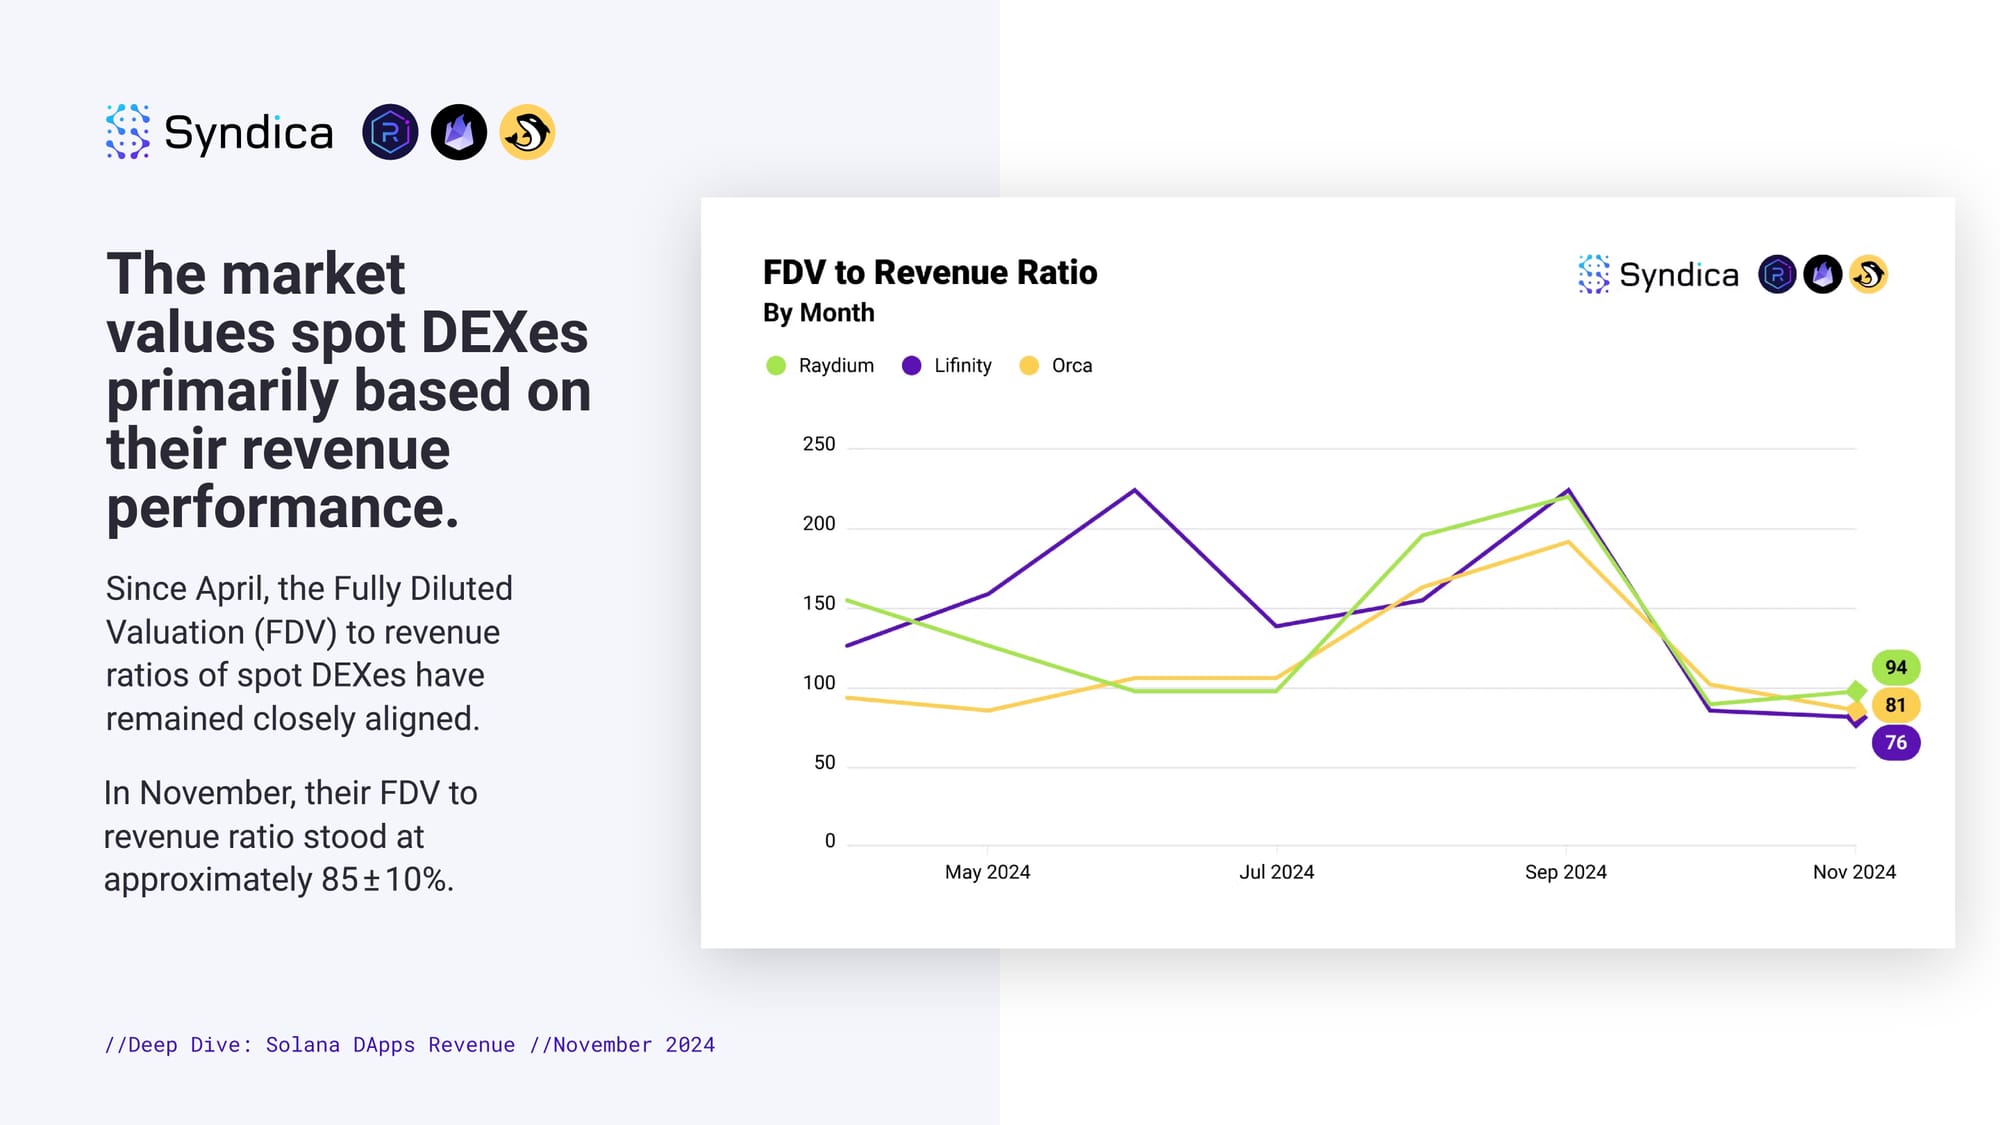Screen dimensions: 2000x1125
Task: Click the Orca icon inside chart card
Action: [1868, 274]
